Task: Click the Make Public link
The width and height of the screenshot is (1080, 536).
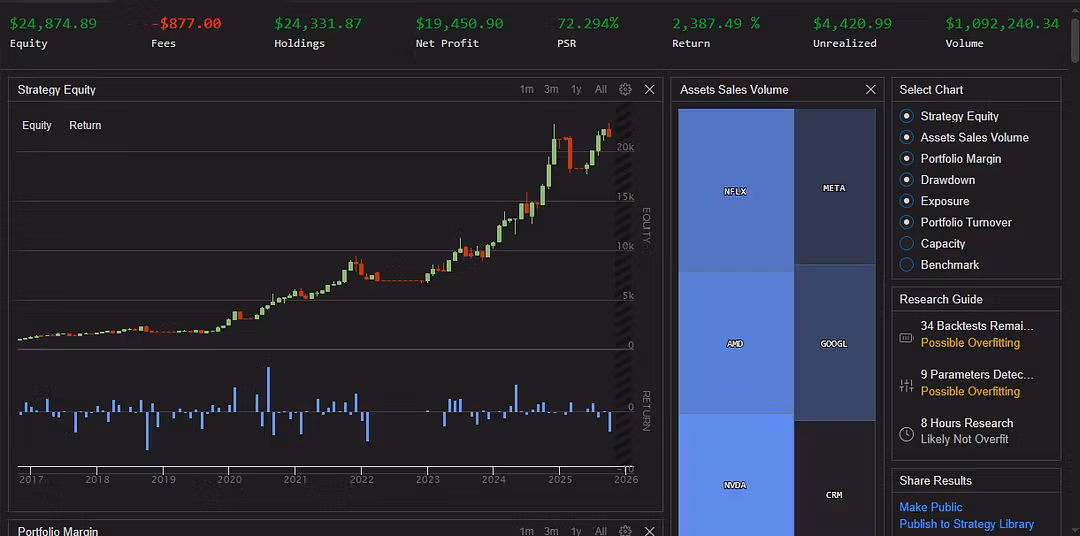Action: [x=931, y=507]
